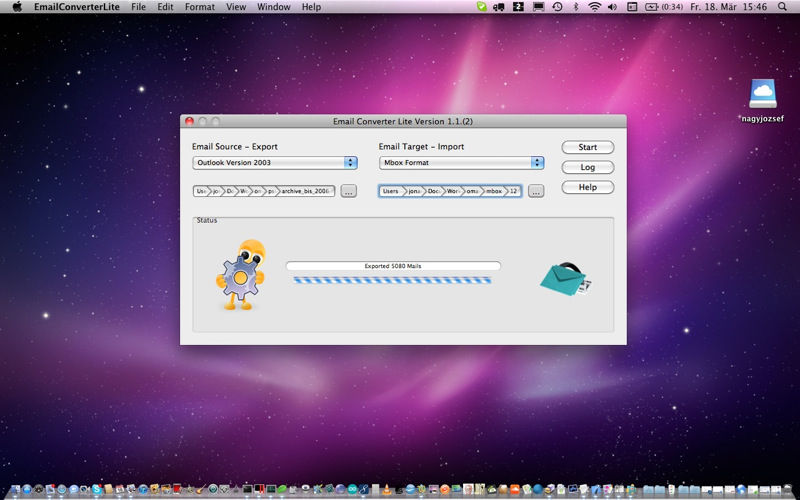The height and width of the screenshot is (500, 800).
Task: Click the display monitor menu bar icon
Action: (538, 7)
